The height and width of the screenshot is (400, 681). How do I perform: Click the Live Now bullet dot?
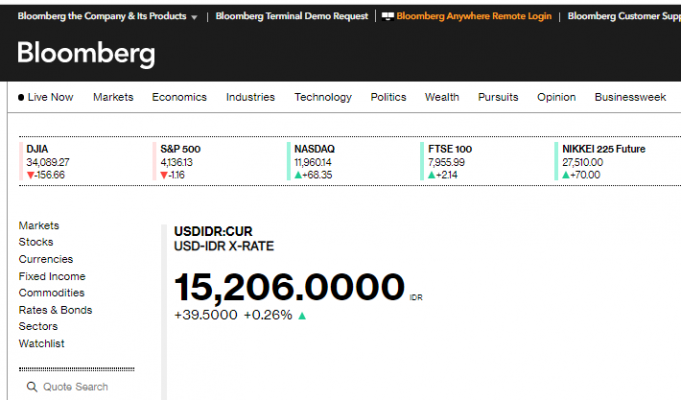point(21,97)
